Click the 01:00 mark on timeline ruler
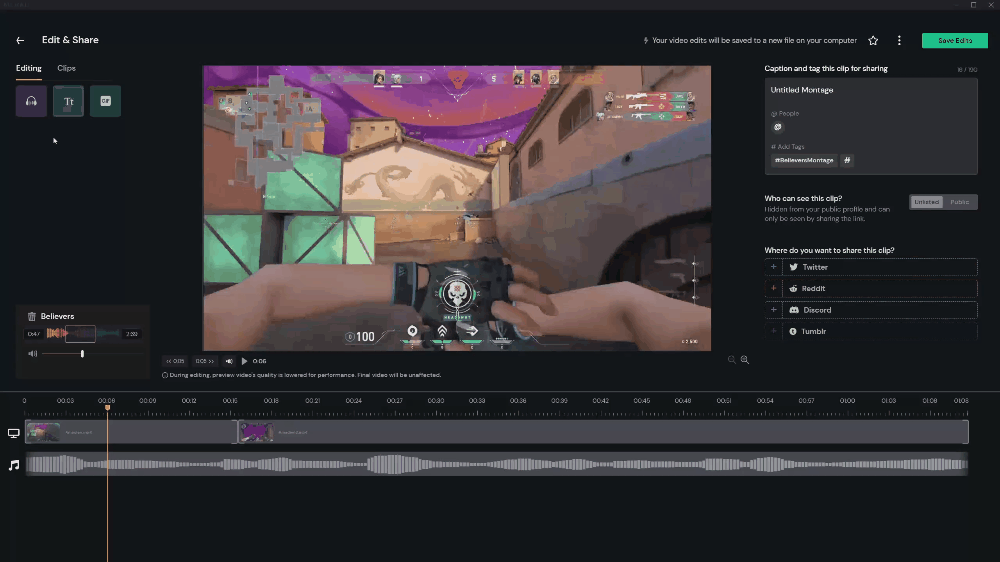1000x562 pixels. [847, 401]
